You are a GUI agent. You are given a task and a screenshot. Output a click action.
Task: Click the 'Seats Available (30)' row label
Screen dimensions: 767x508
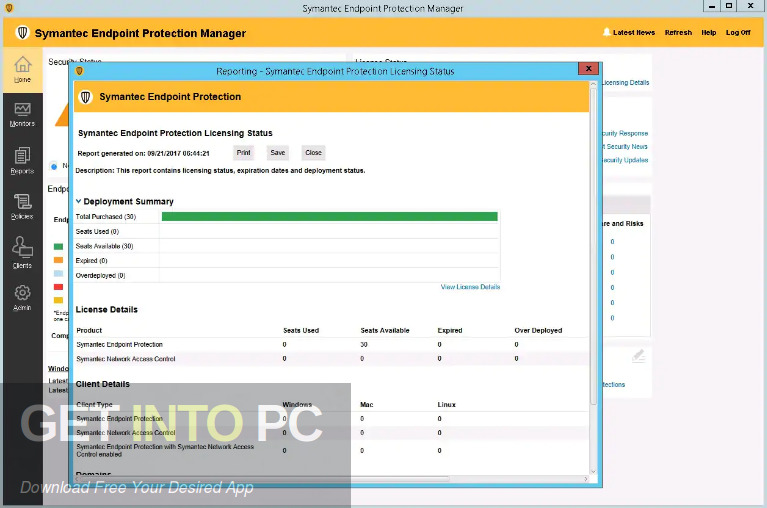pos(104,246)
